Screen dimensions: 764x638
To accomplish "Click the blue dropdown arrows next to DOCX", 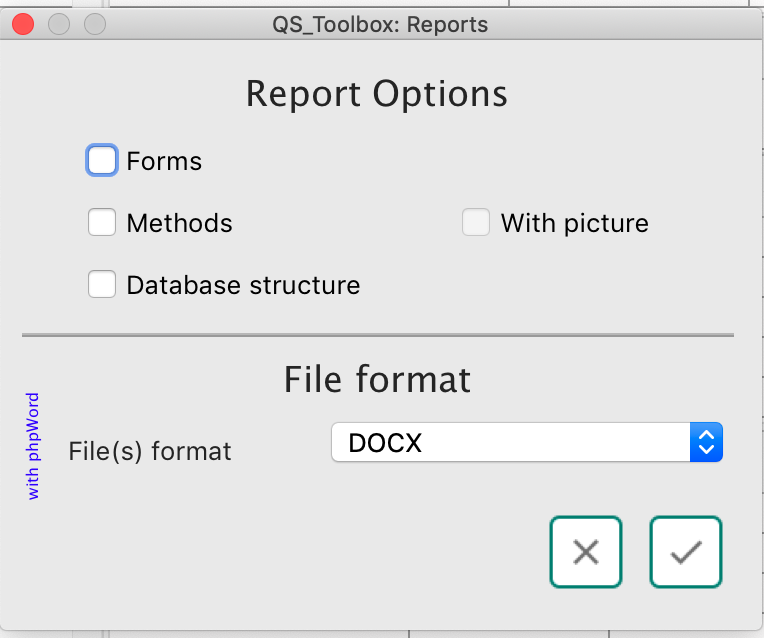I will click(x=706, y=443).
